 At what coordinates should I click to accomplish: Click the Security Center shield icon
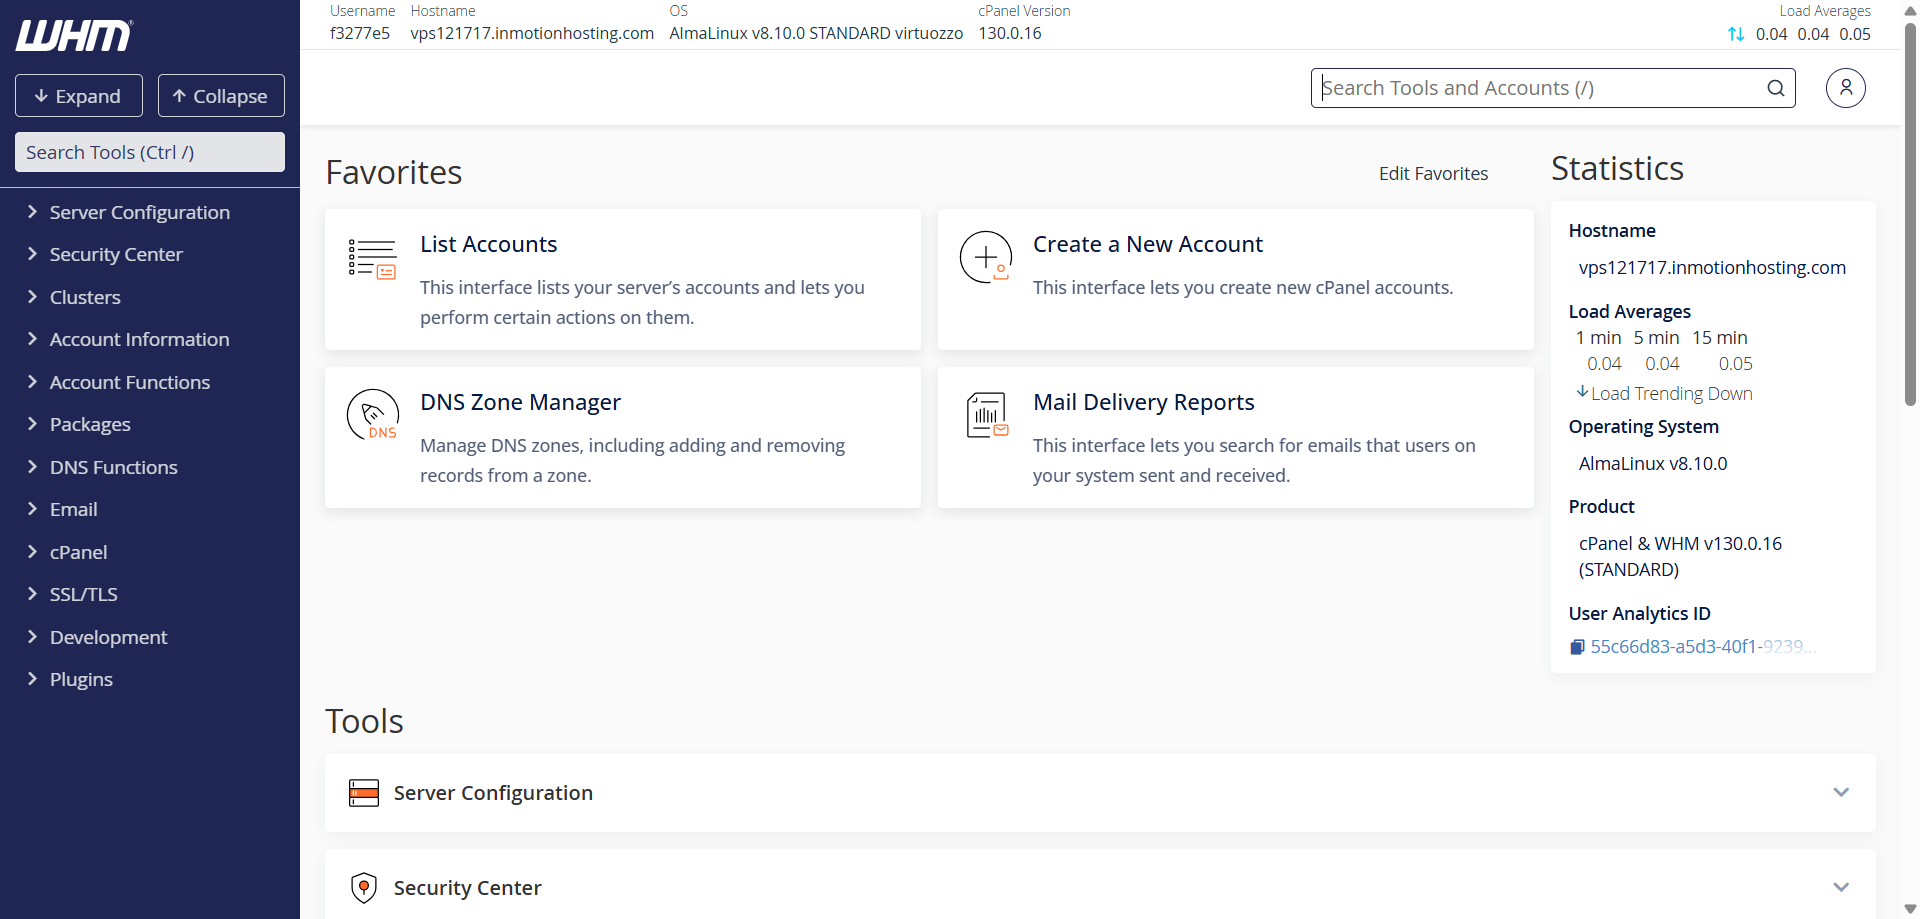click(364, 887)
